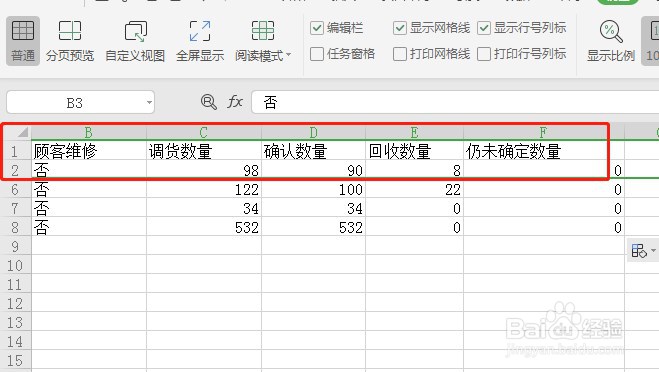Click the cell containing 98
The height and width of the screenshot is (372, 659).
coord(204,170)
